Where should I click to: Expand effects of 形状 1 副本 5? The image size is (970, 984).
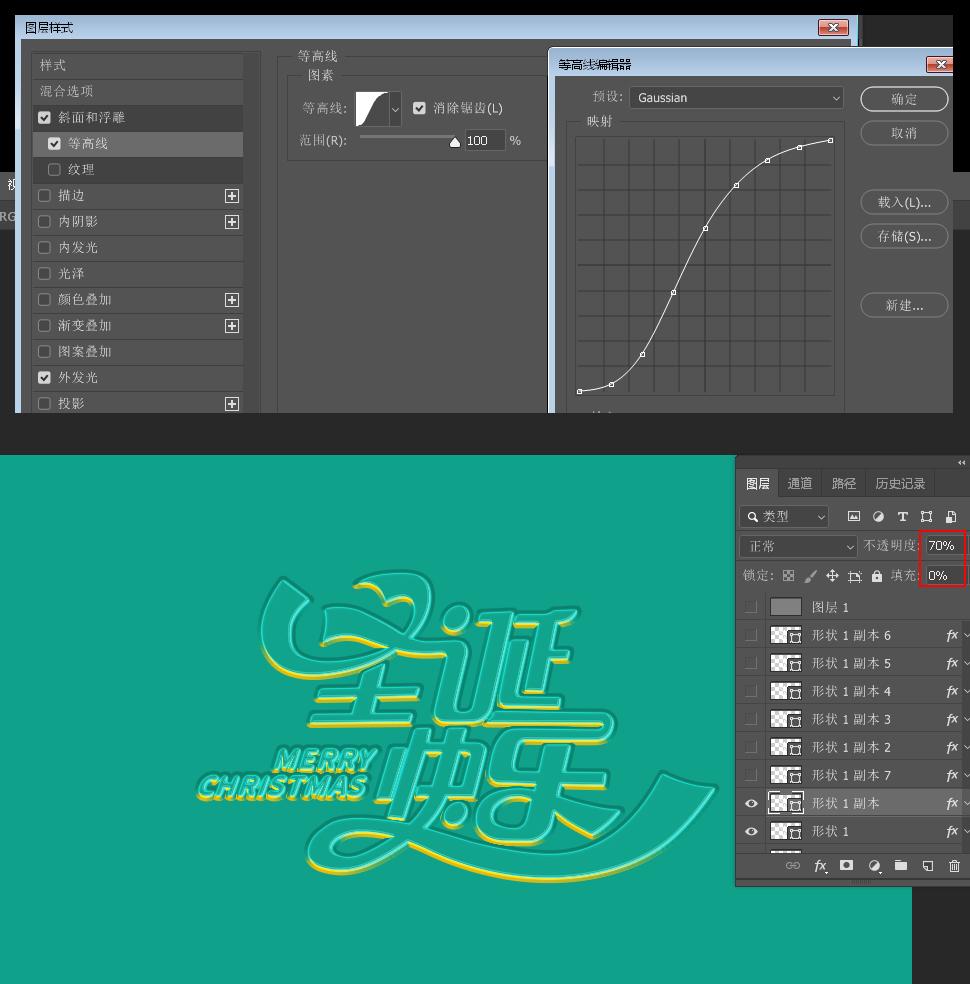[966, 663]
